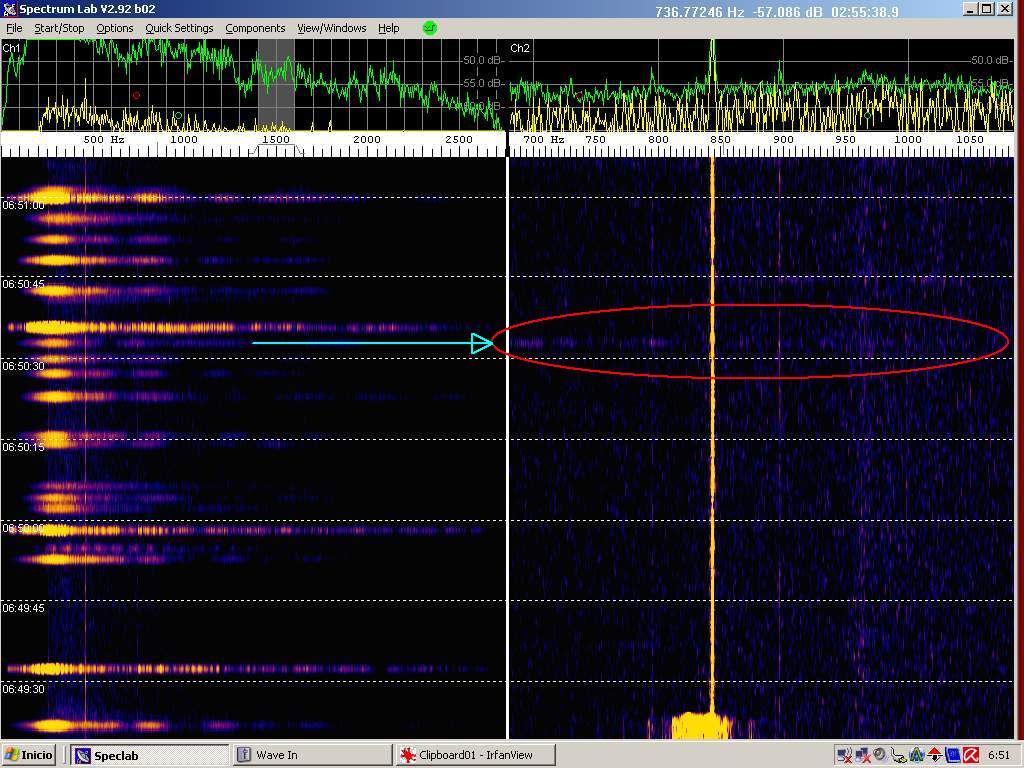The height and width of the screenshot is (768, 1024).
Task: Expand the Quick Settings menu
Action: tap(179, 28)
